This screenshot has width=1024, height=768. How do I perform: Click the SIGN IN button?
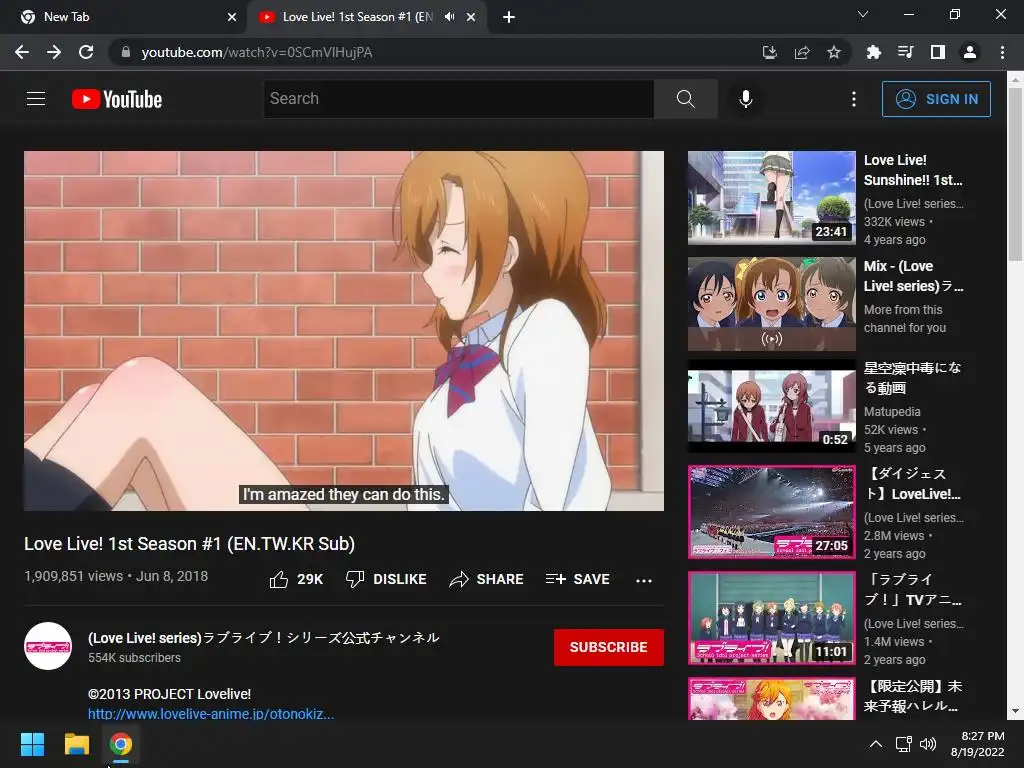(x=936, y=99)
